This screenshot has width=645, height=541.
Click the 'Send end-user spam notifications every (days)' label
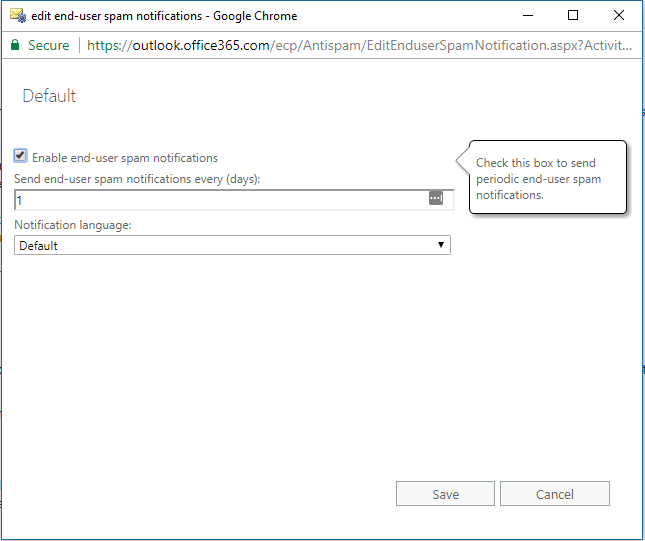[137, 179]
